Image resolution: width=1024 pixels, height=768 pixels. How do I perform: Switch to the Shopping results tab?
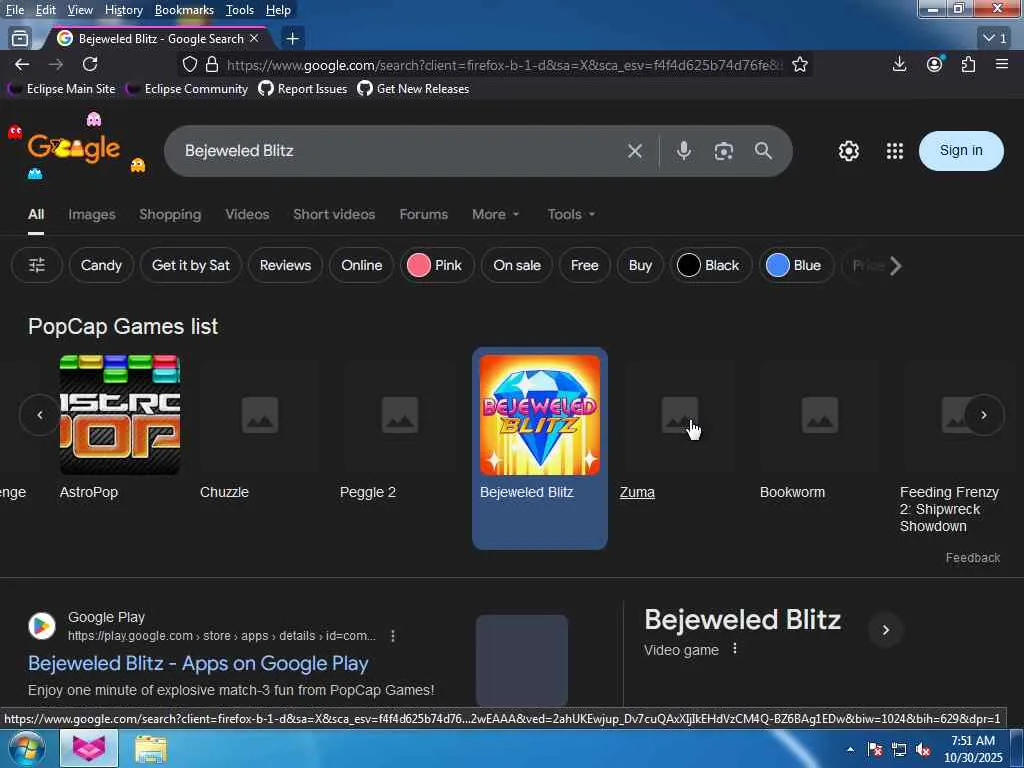170,214
